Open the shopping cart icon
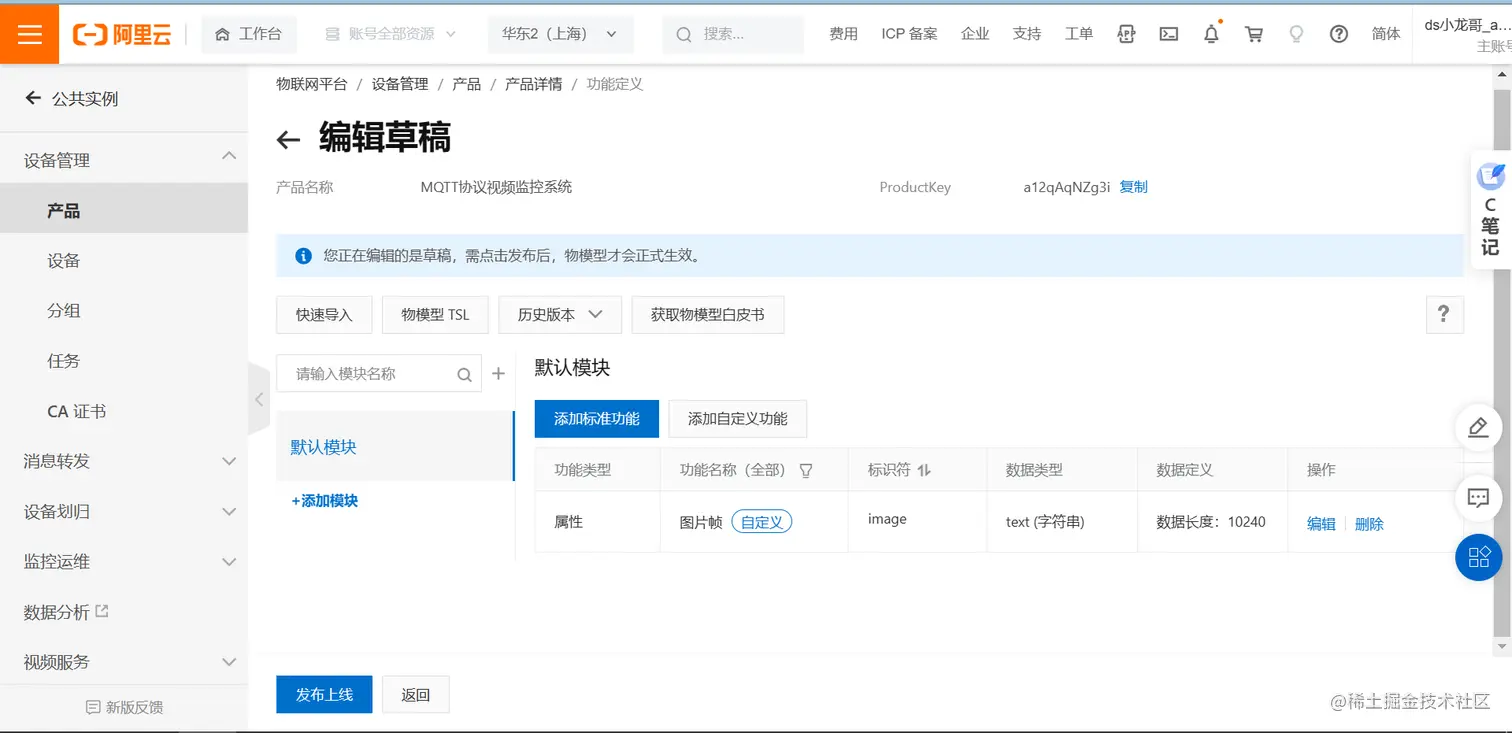Screen dimensions: 1512x733 tap(1253, 34)
